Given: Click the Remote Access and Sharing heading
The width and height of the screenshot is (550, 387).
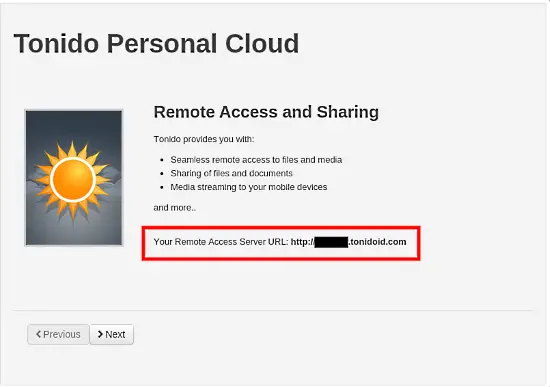Looking at the screenshot, I should click(266, 112).
